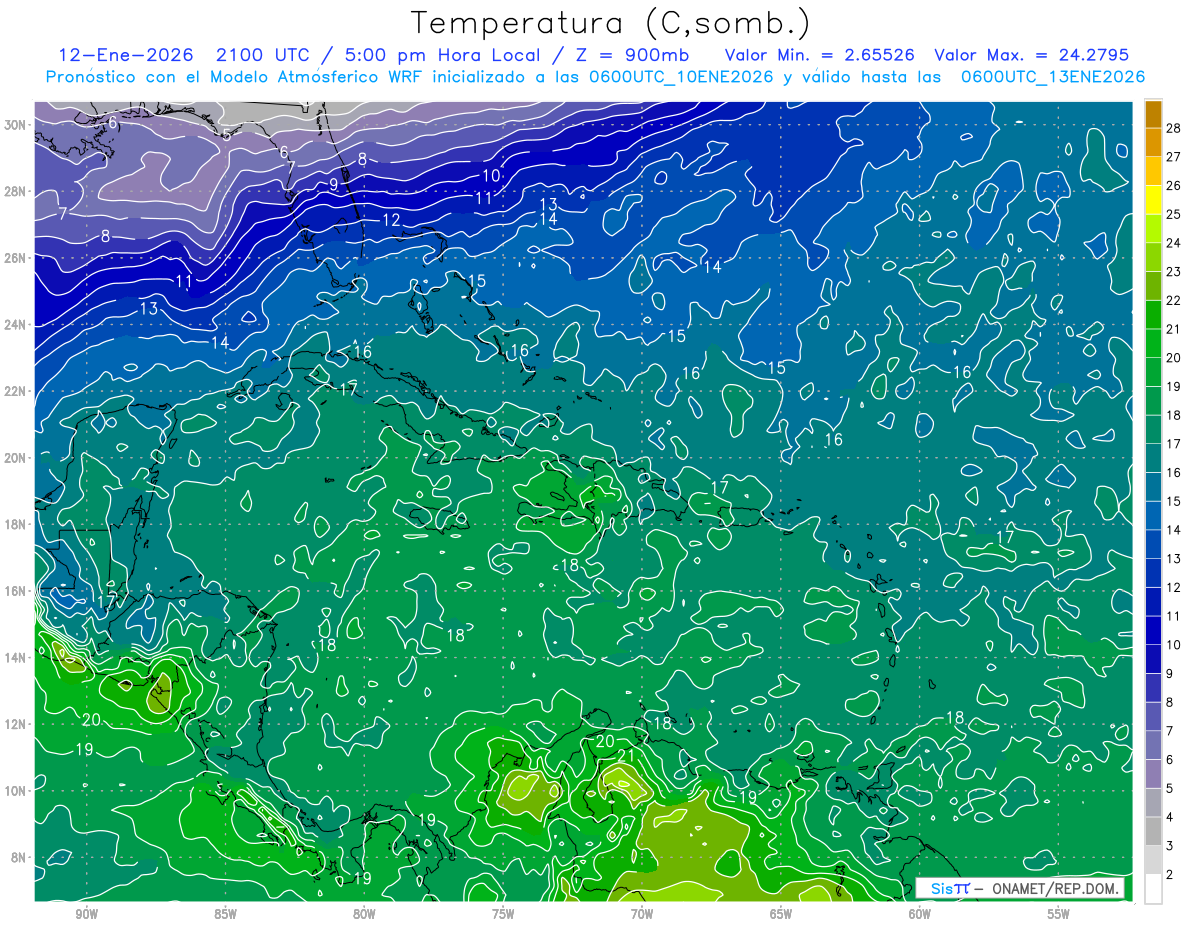
Task: Click the '75W' longitude label
Action: (x=503, y=914)
